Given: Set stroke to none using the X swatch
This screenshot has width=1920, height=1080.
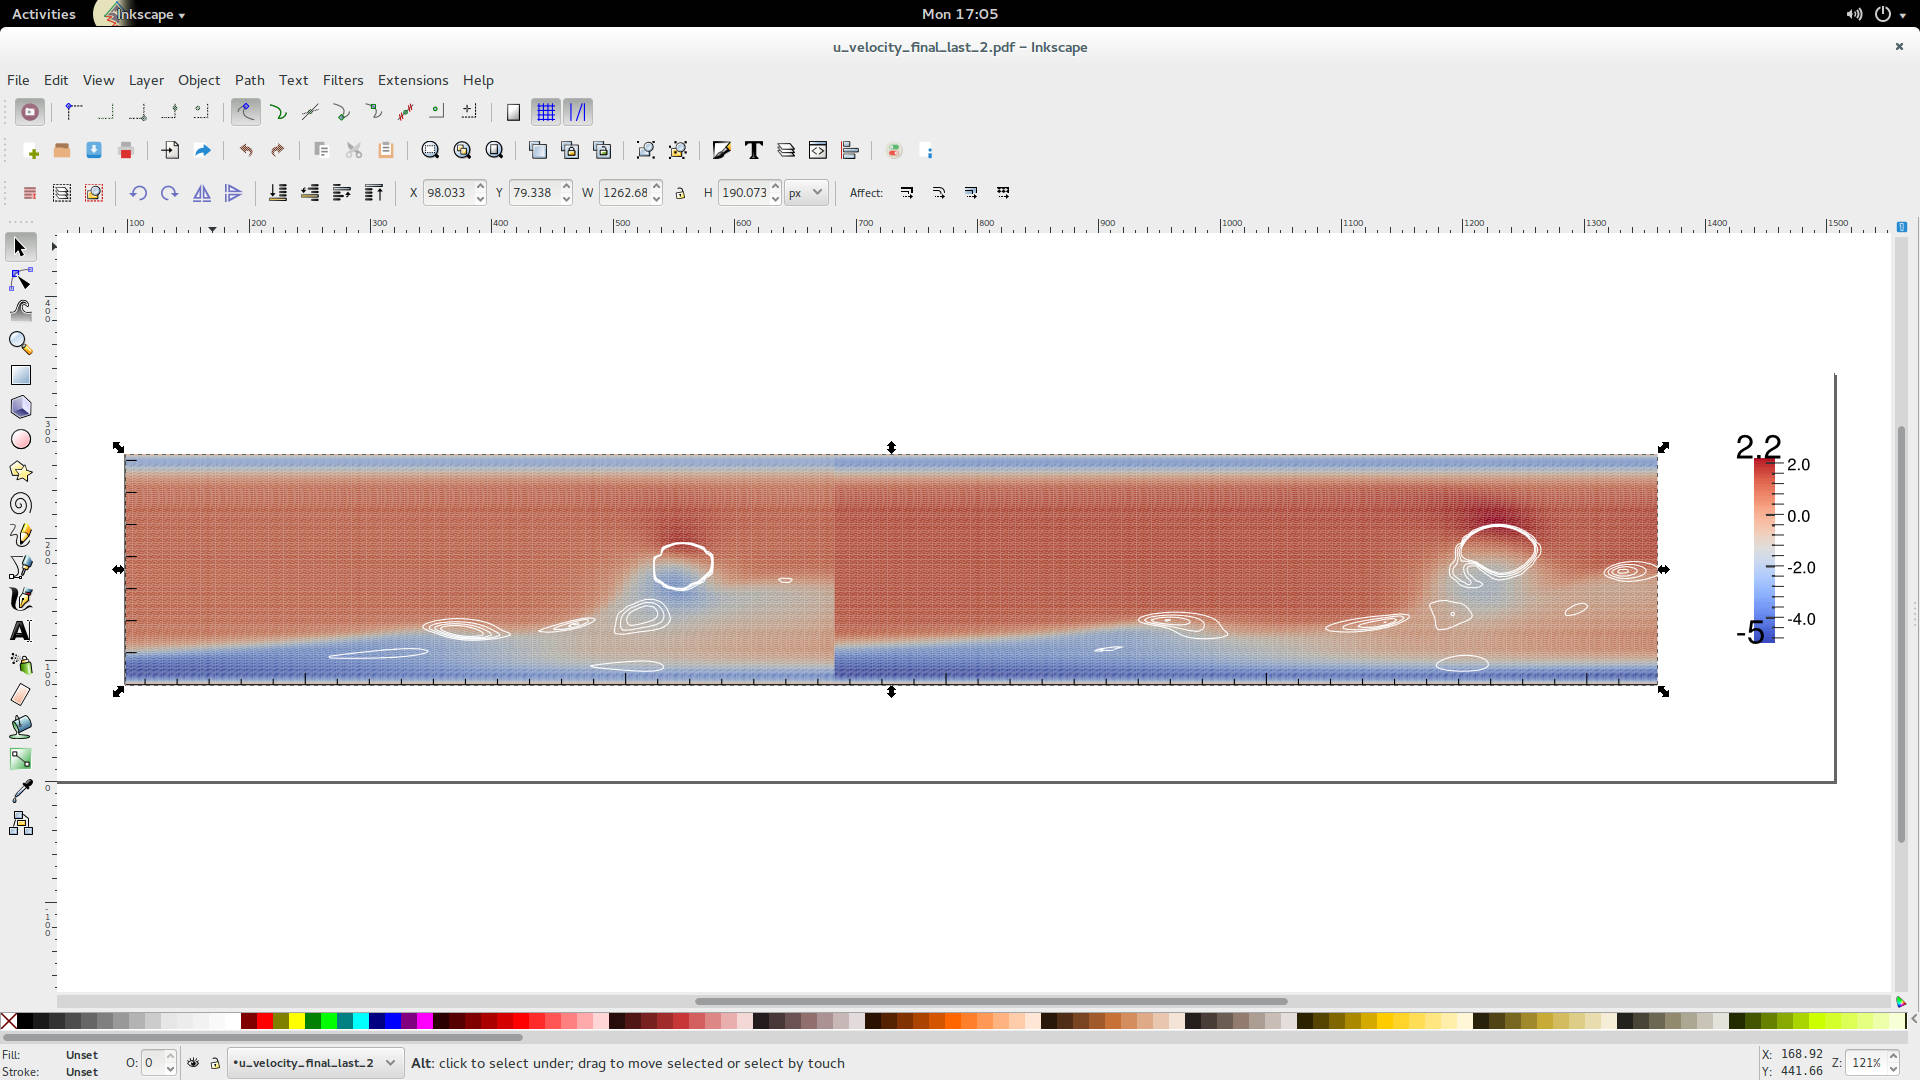Looking at the screenshot, I should click(x=9, y=1021).
